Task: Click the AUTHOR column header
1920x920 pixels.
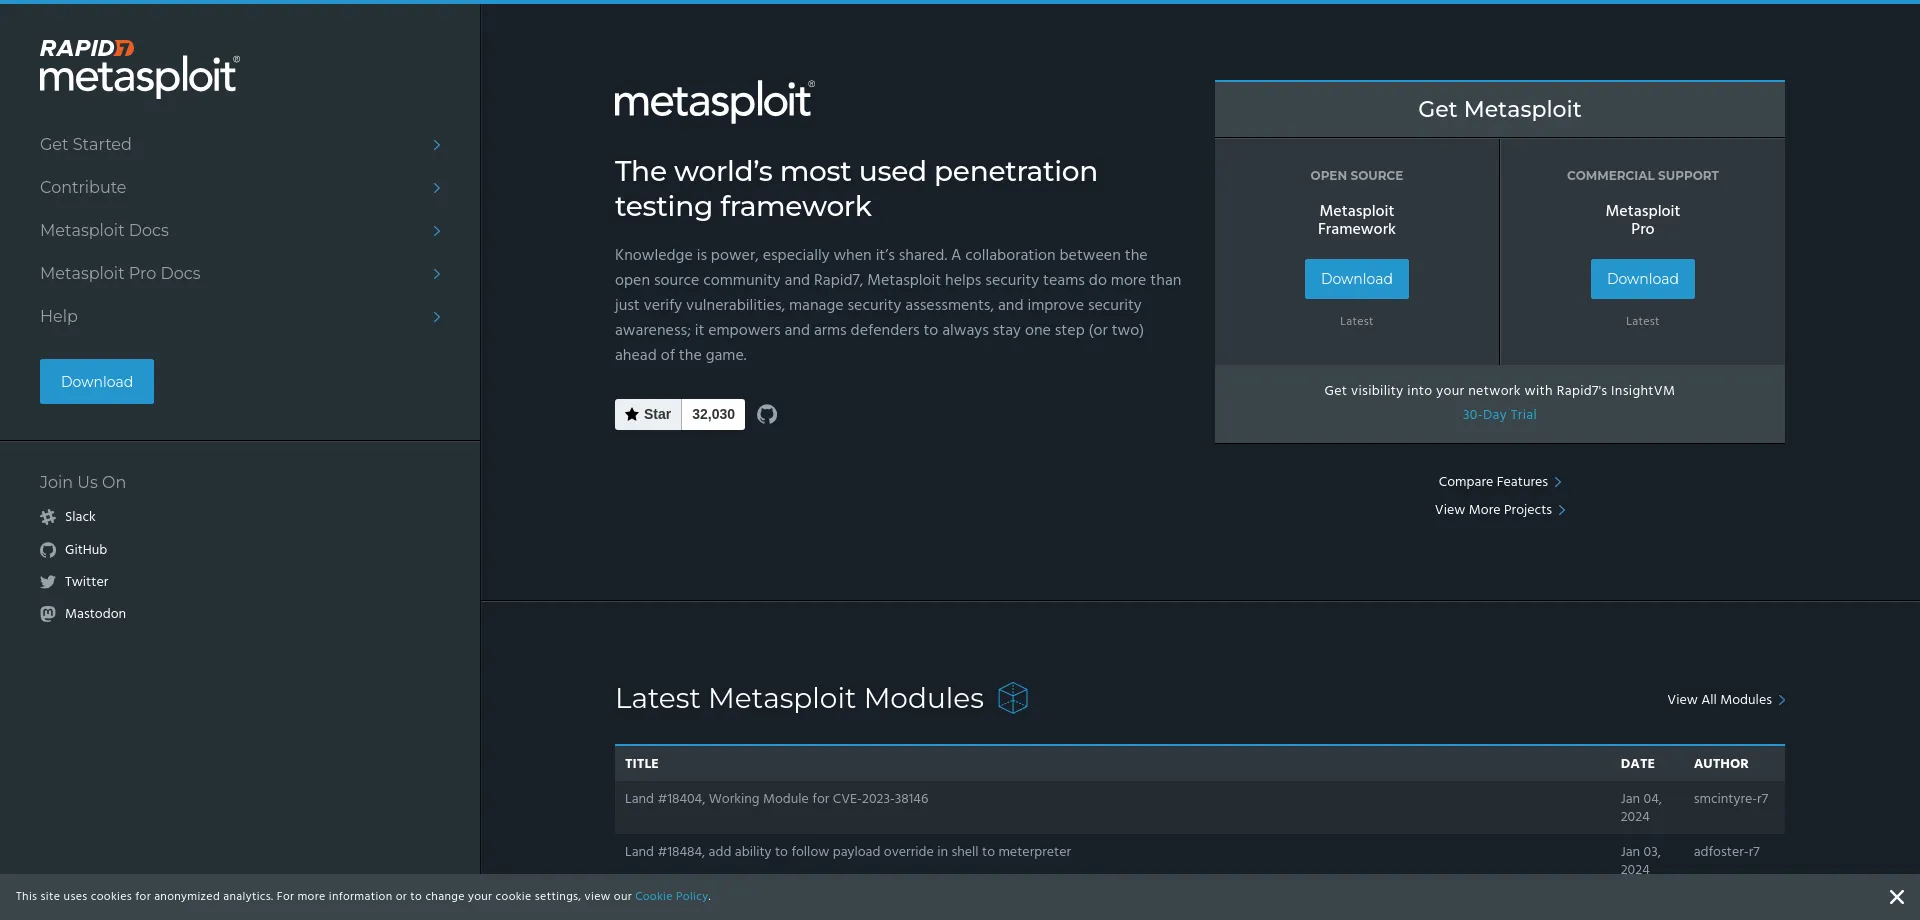Action: tap(1720, 764)
